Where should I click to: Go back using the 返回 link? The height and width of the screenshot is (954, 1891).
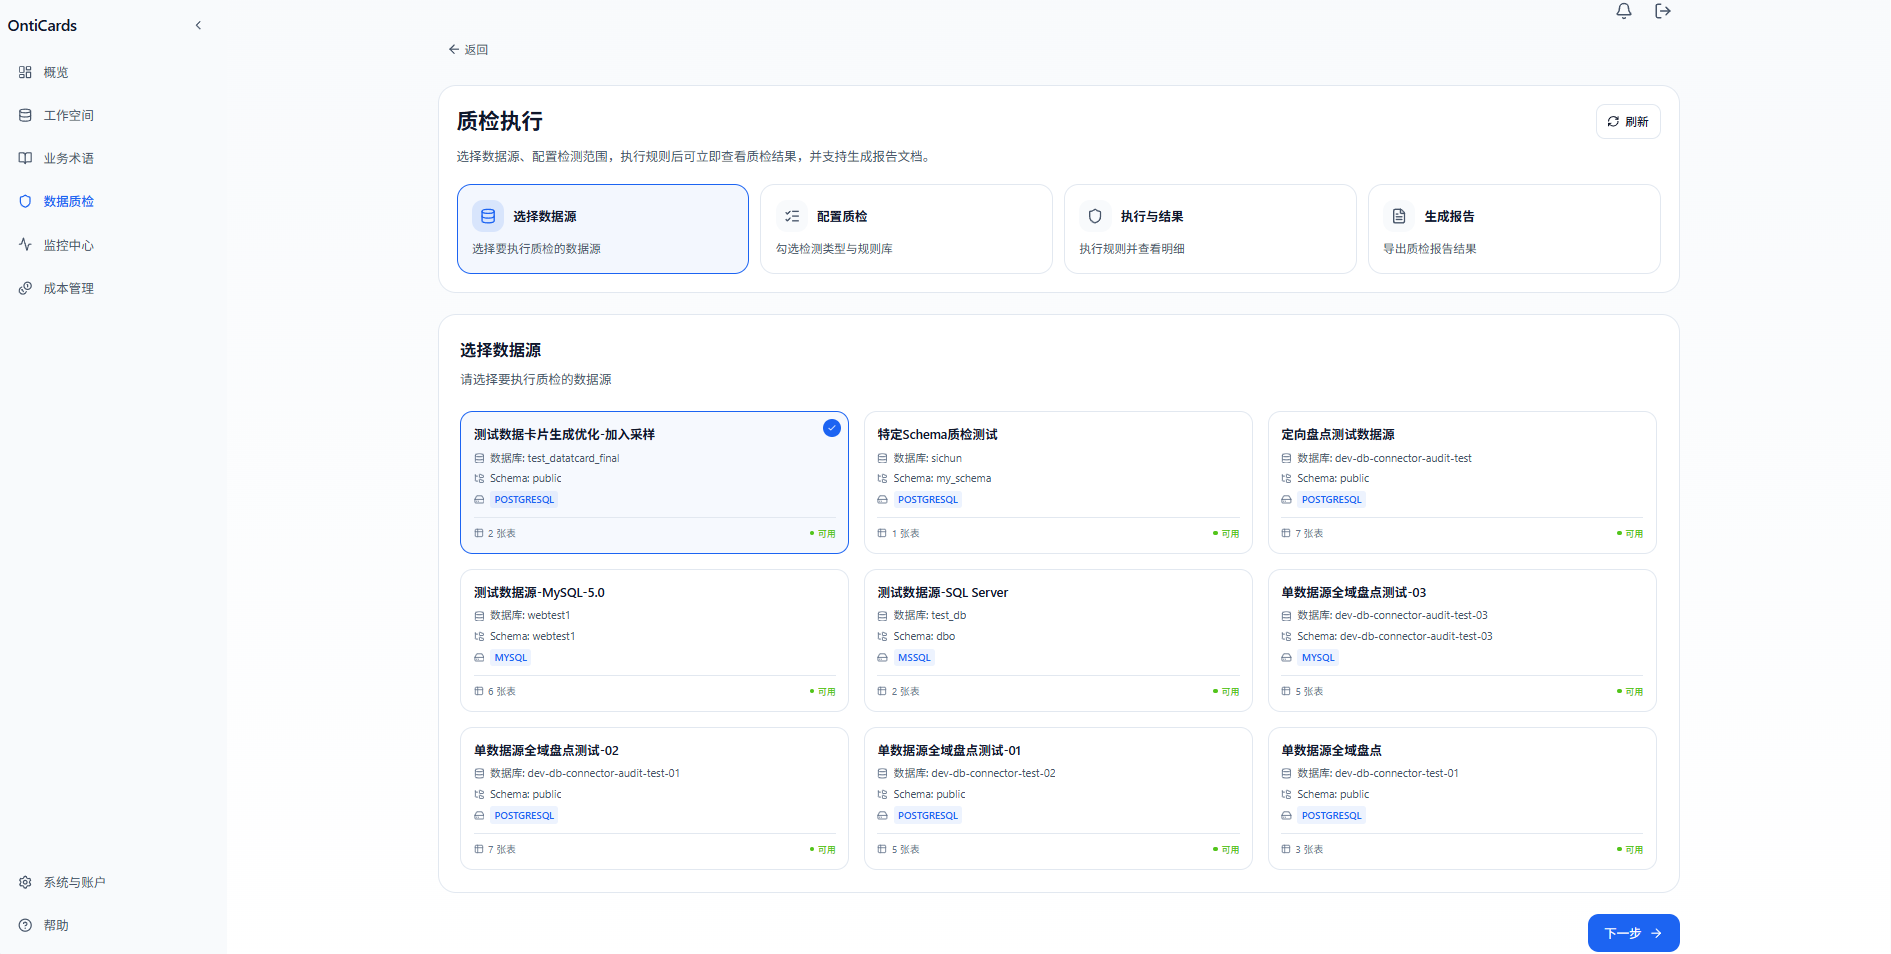click(468, 49)
